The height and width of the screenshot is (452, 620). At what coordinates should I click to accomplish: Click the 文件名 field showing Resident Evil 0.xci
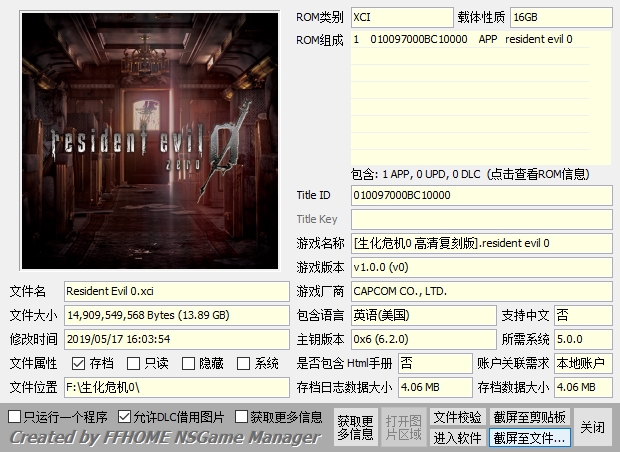pos(176,291)
